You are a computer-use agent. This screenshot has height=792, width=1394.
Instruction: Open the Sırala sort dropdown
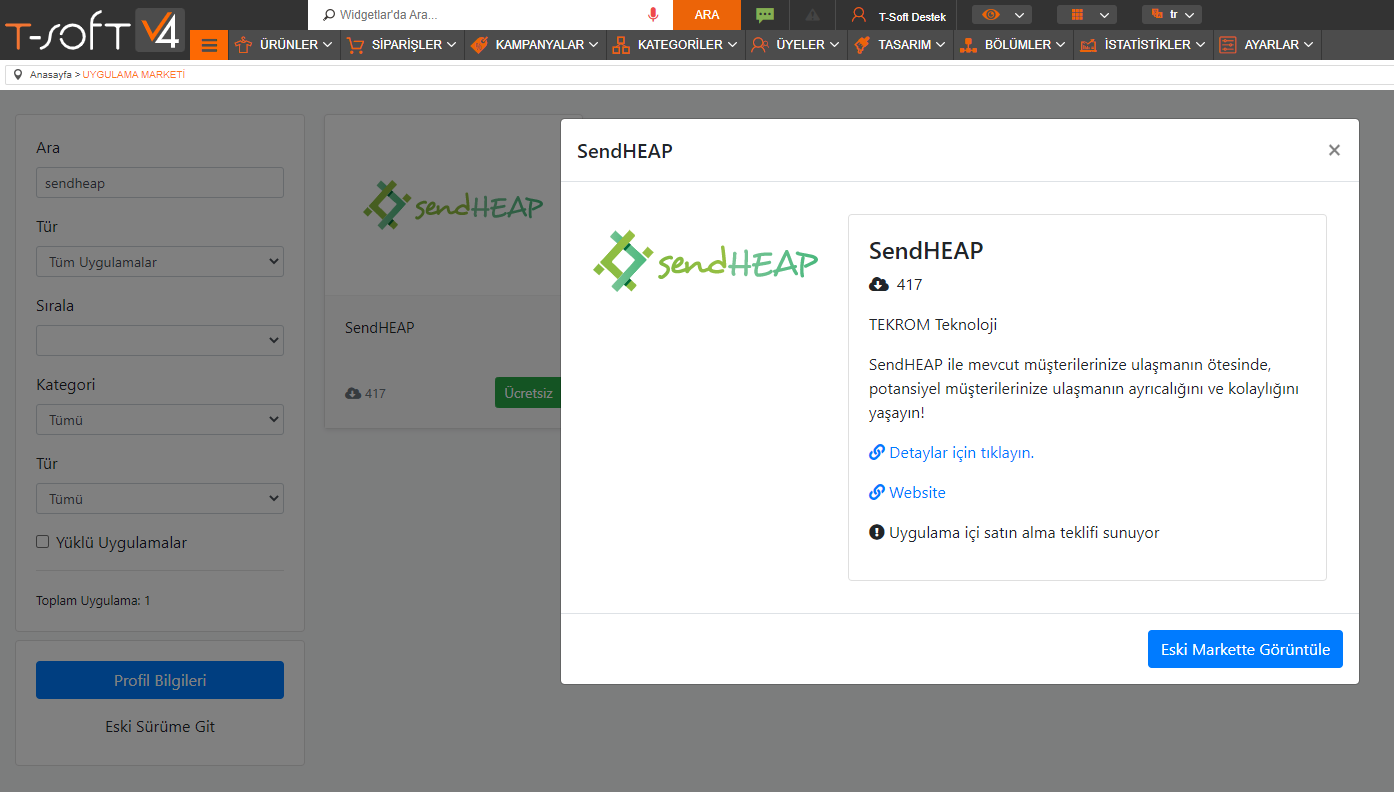point(160,341)
